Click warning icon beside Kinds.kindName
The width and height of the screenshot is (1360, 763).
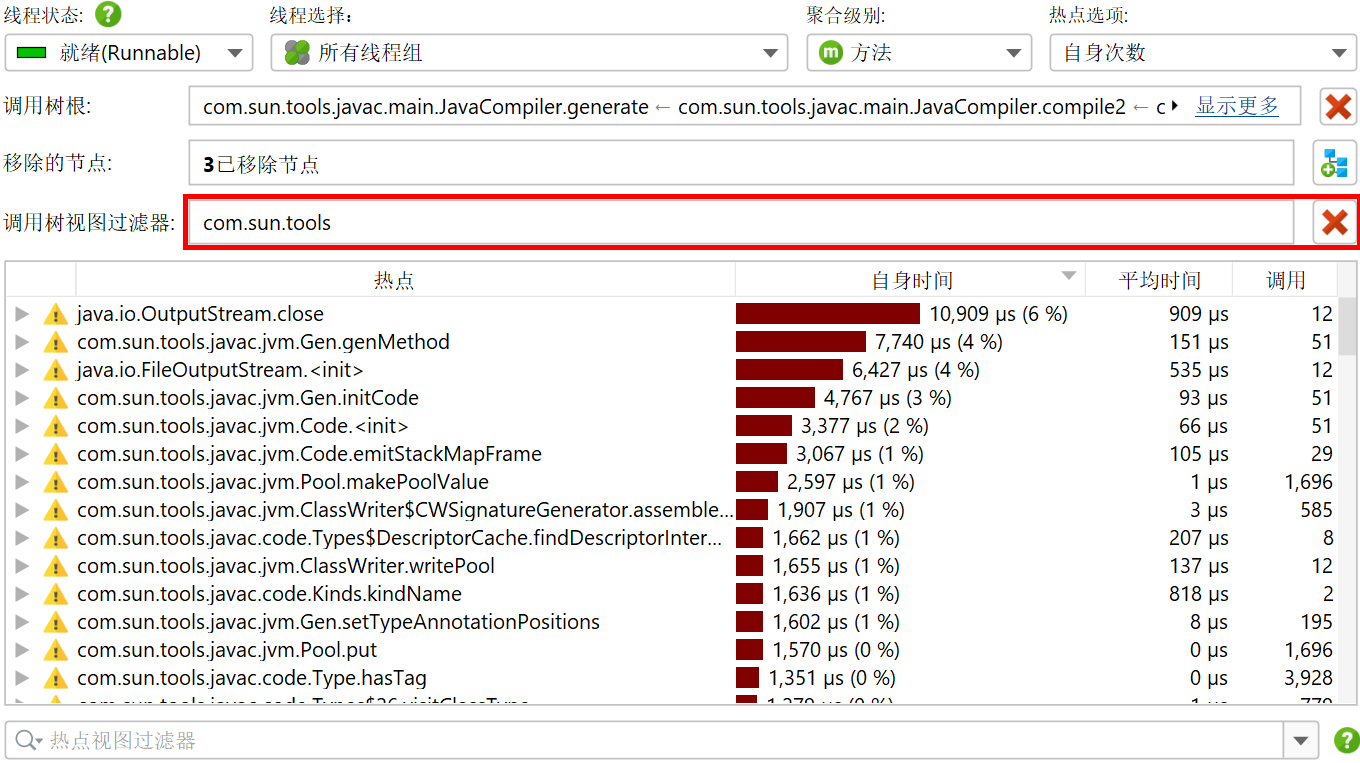(55, 594)
